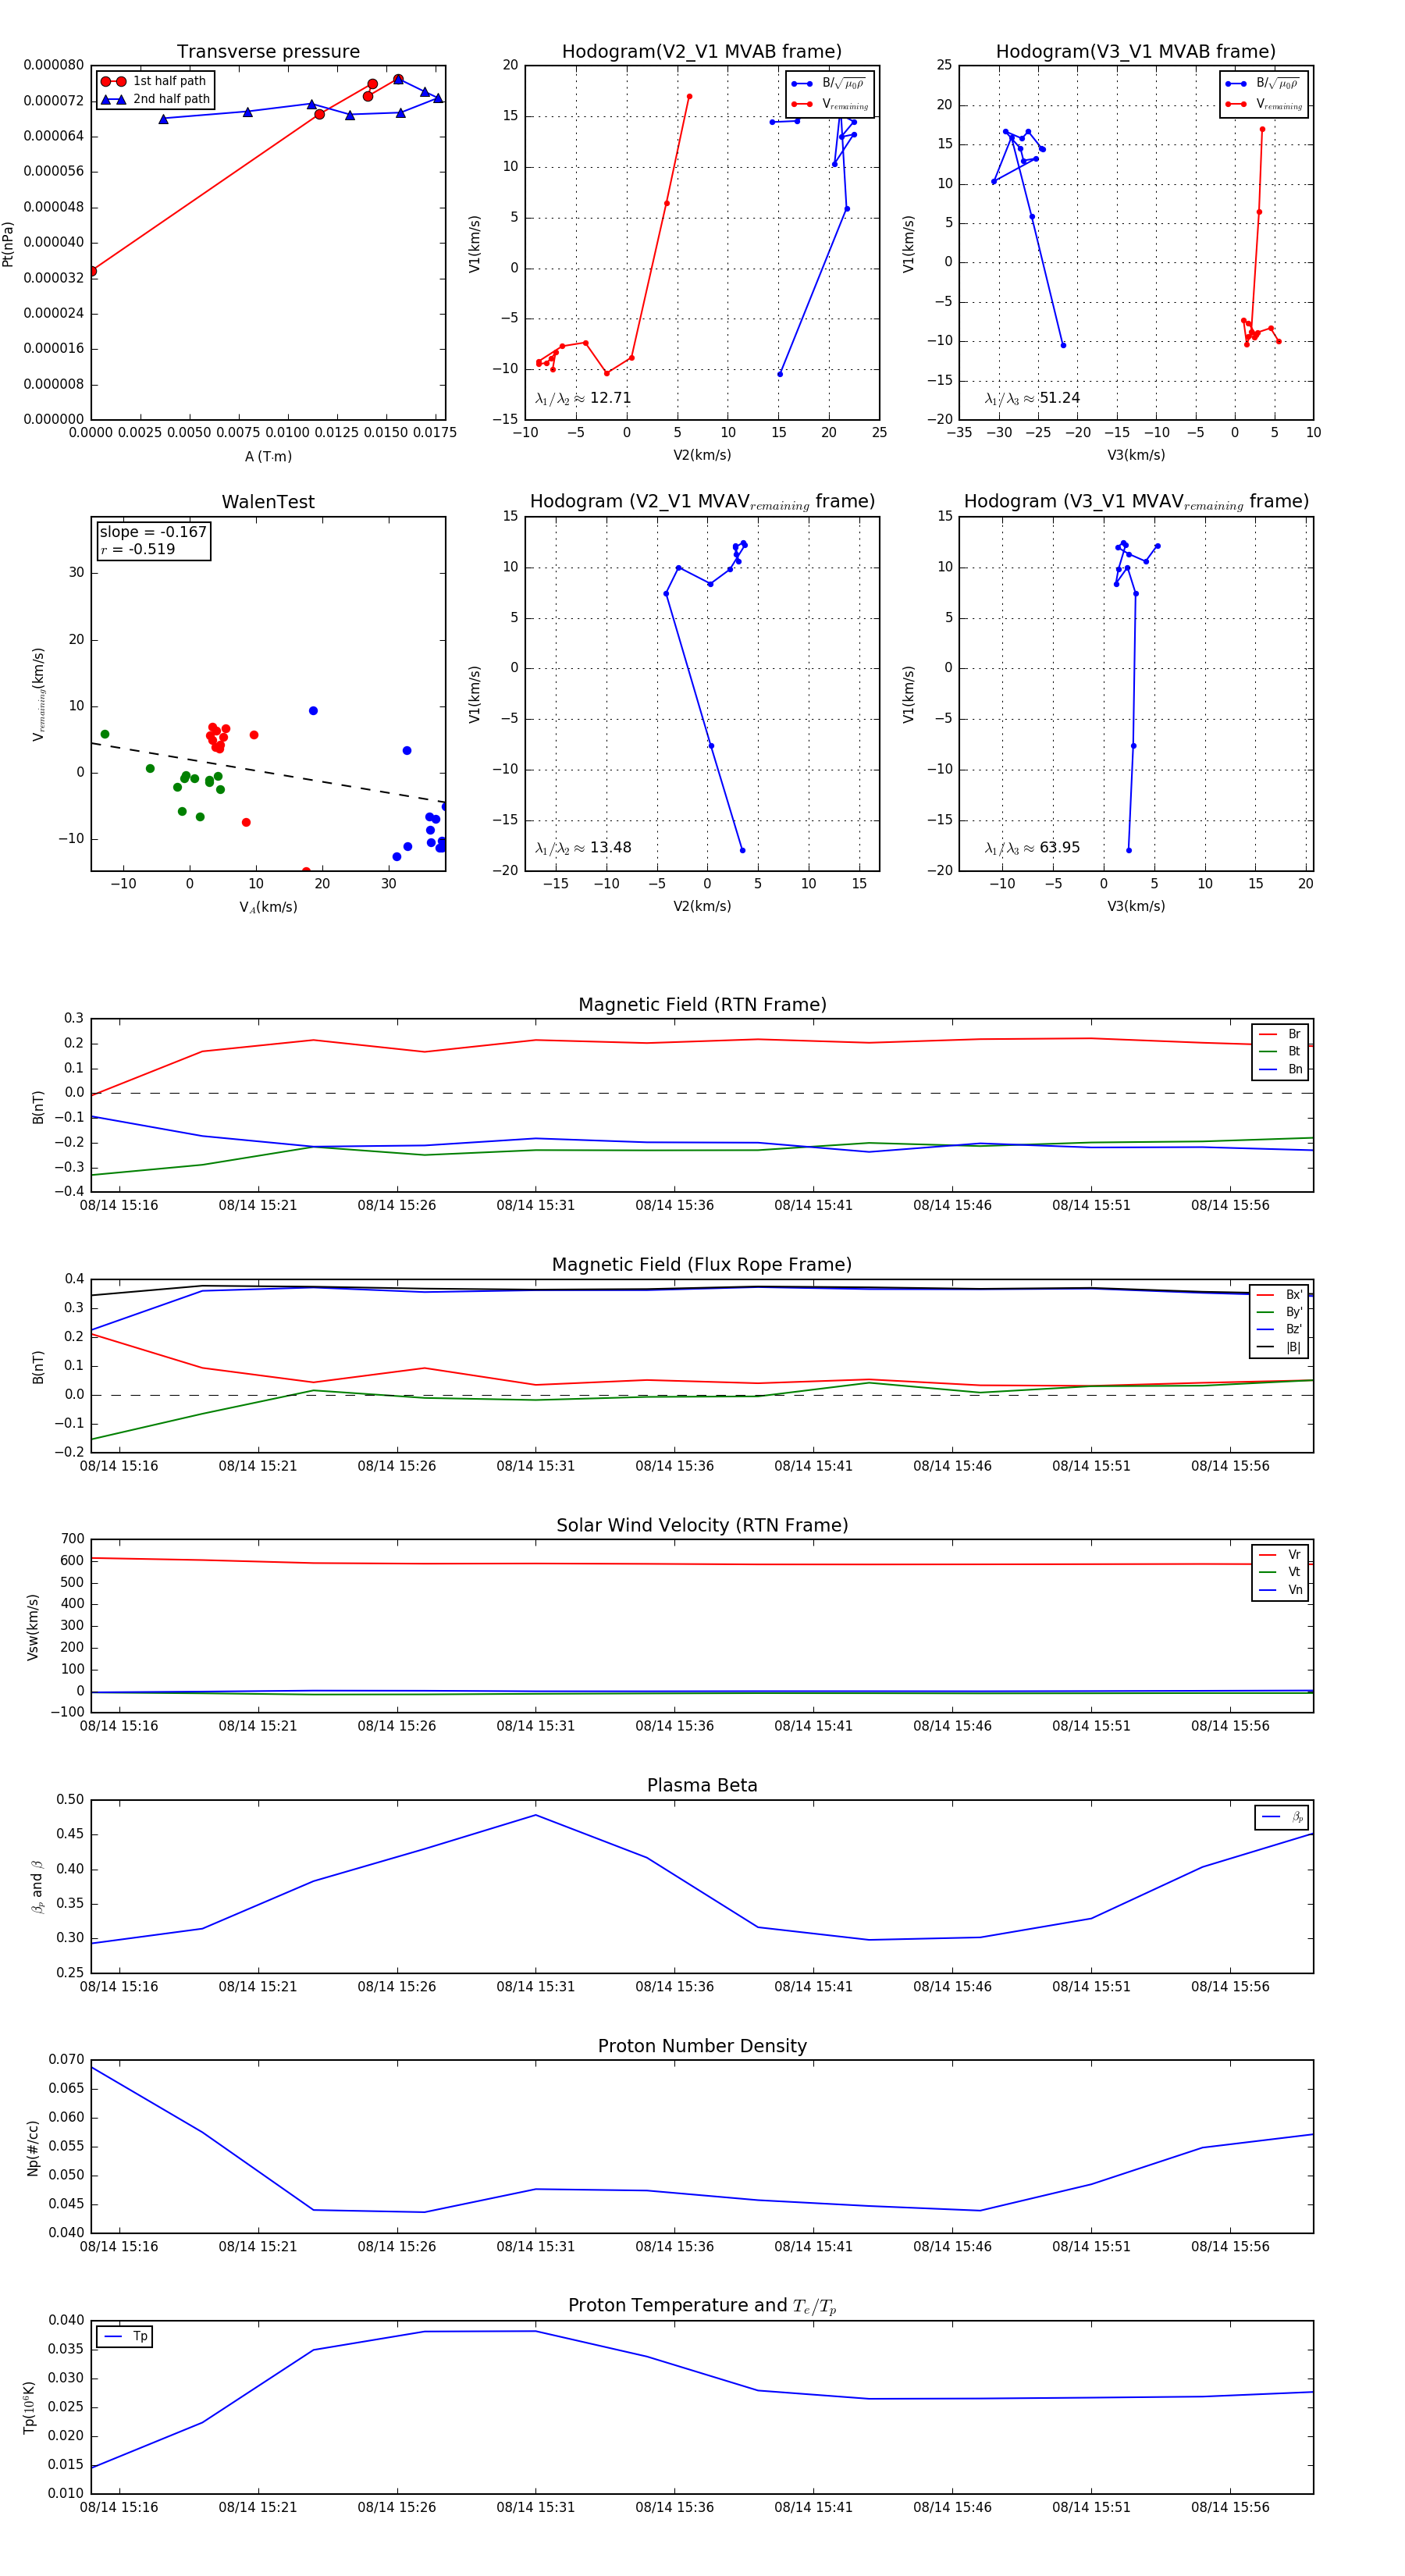Click the eigenvalue ratio text reading 13.48

pyautogui.click(x=583, y=848)
